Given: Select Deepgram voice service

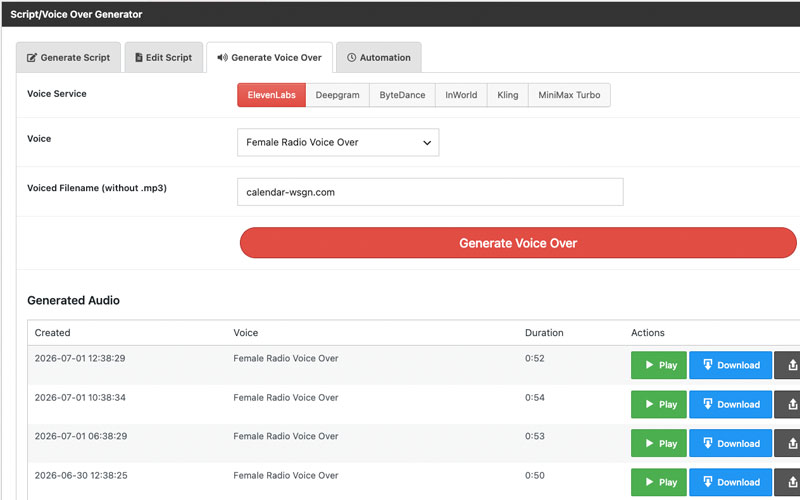Looking at the screenshot, I should click(x=337, y=95).
